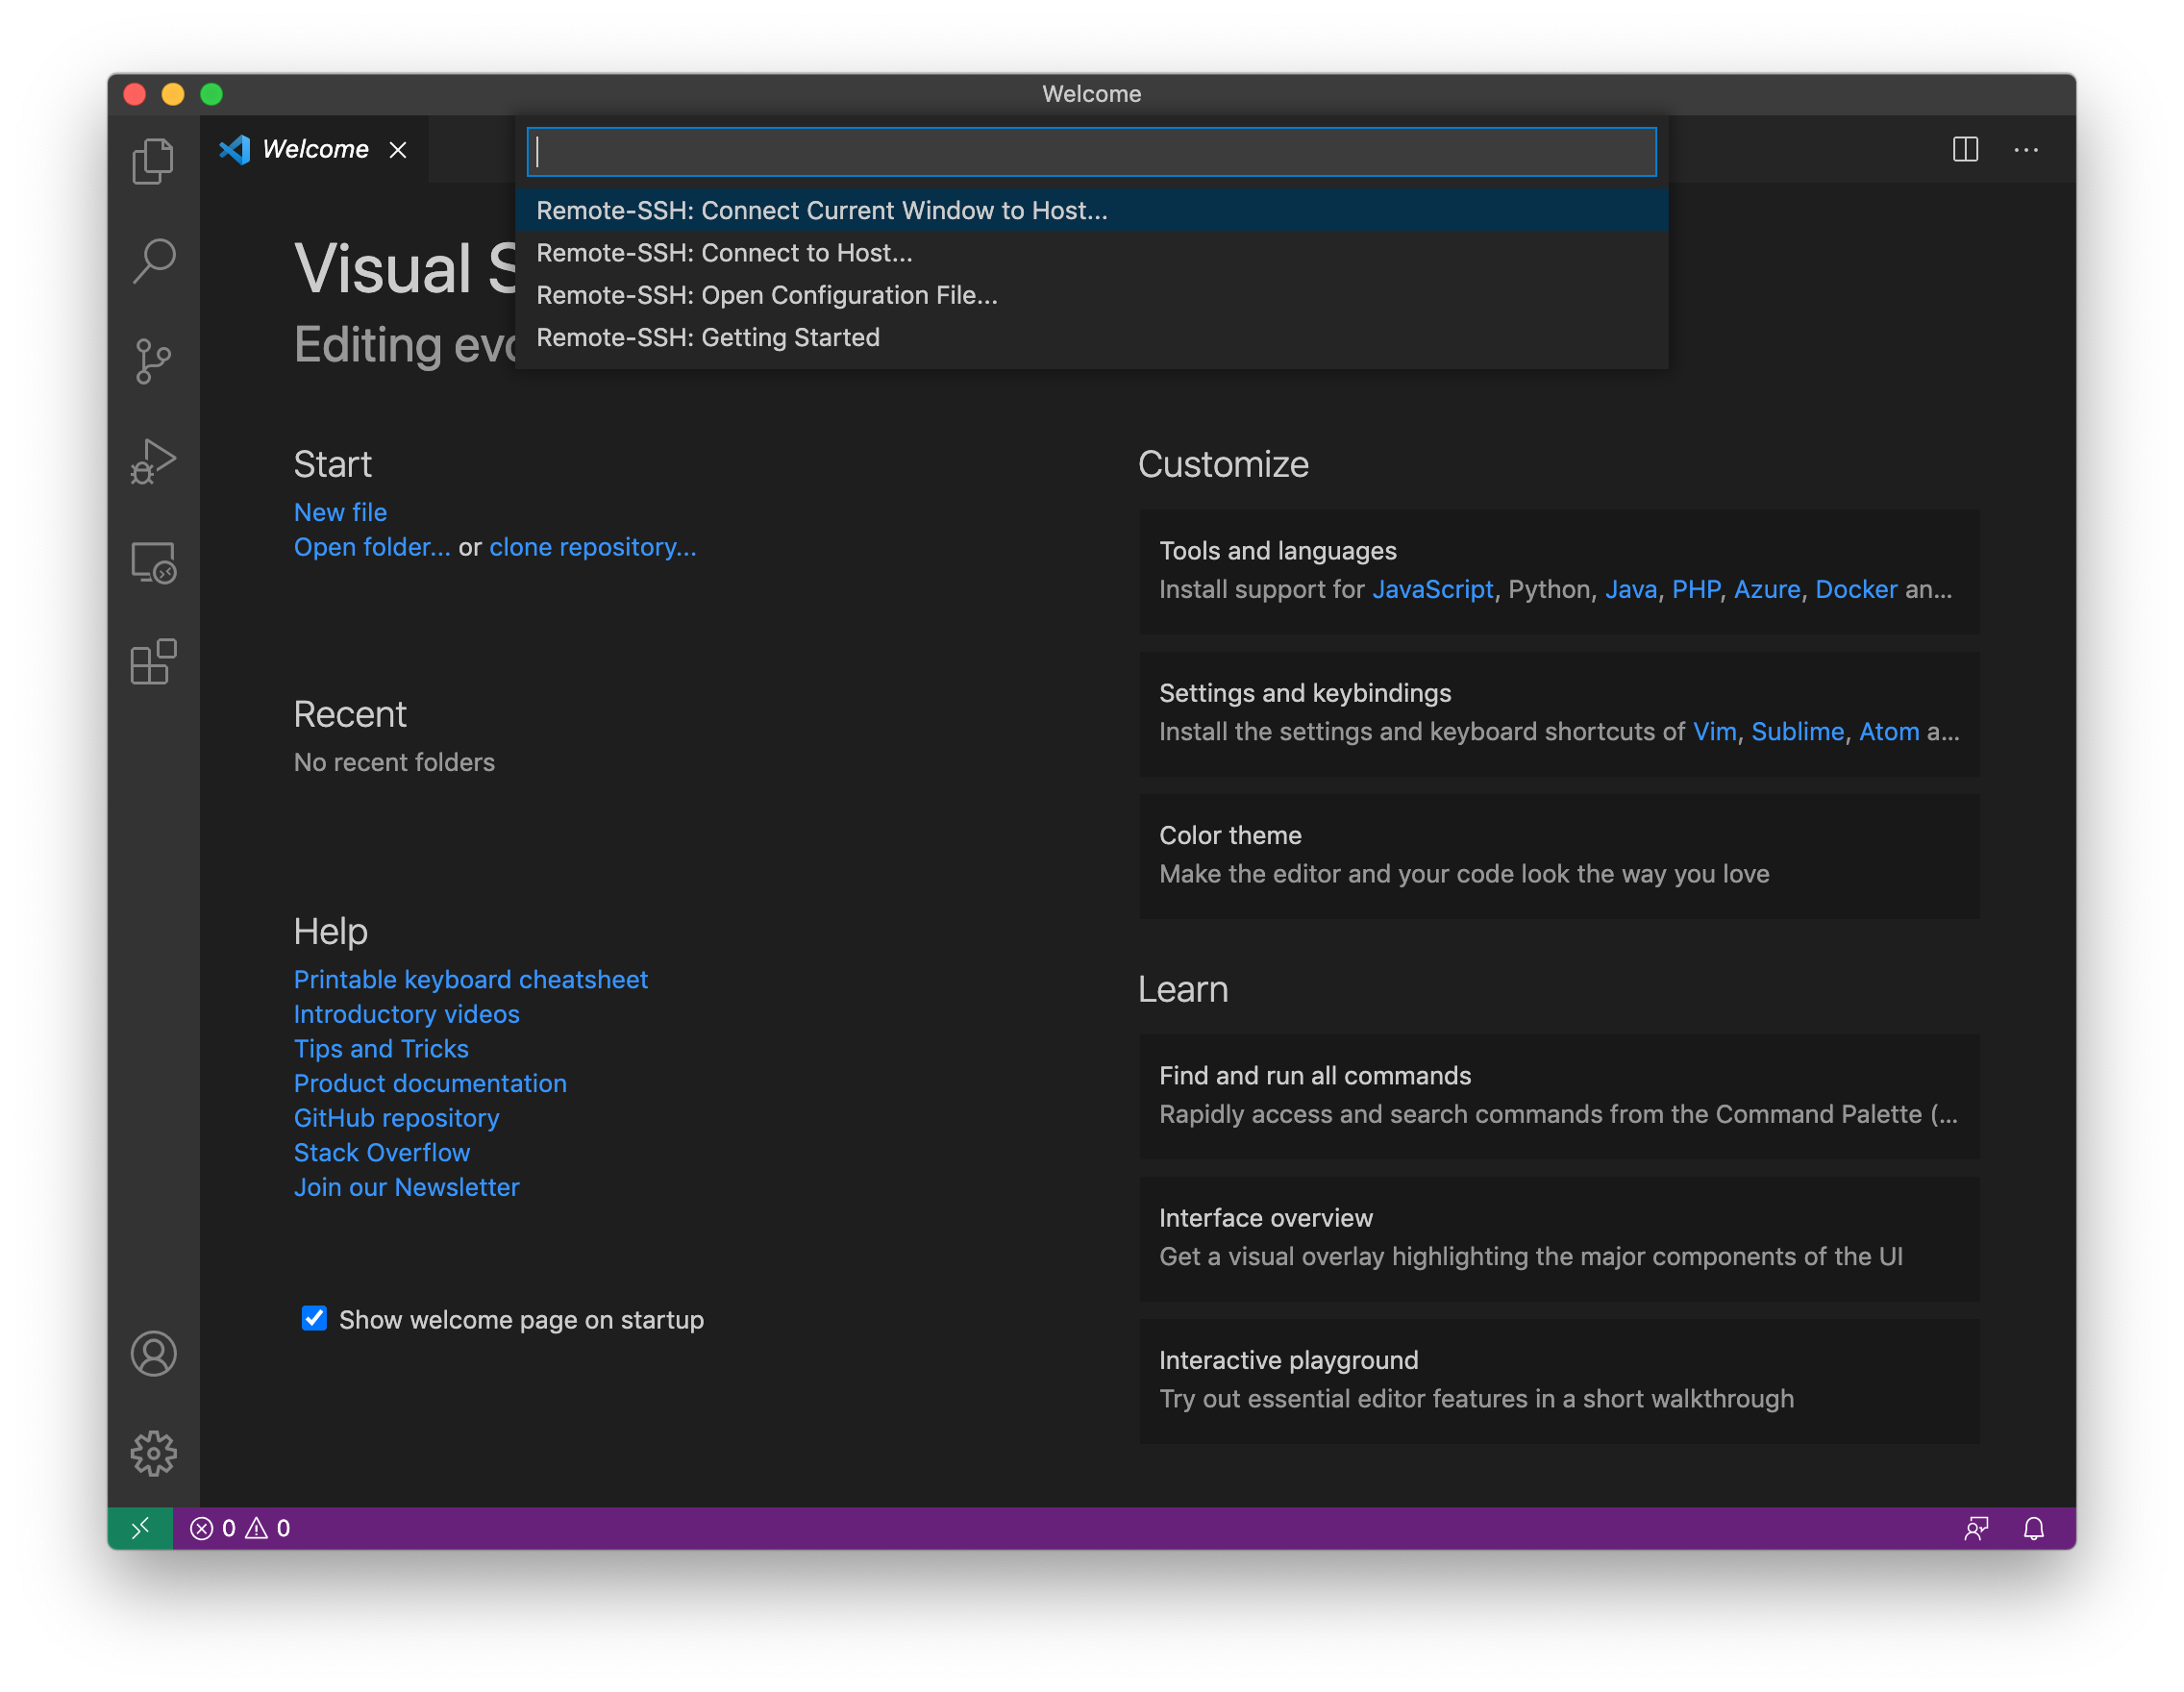Open the Source Control view
The width and height of the screenshot is (2184, 1692).
[x=153, y=361]
